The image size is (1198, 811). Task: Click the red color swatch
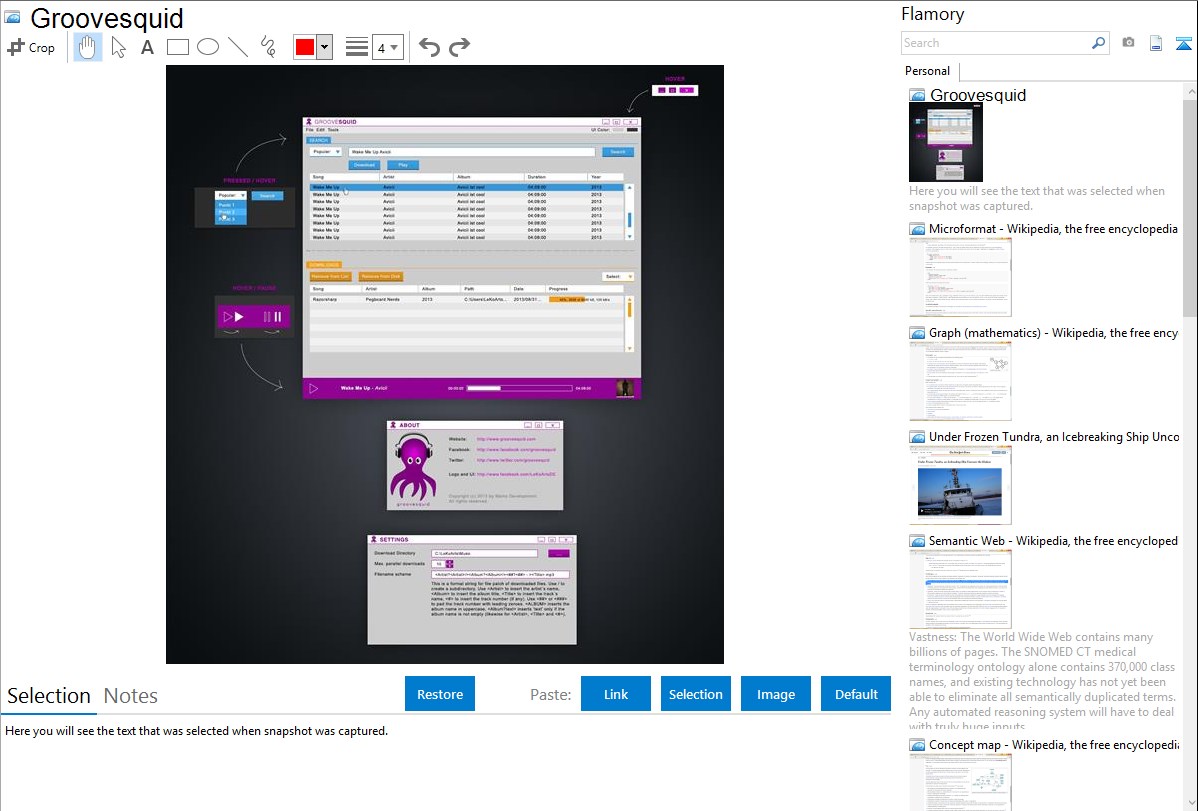[305, 47]
